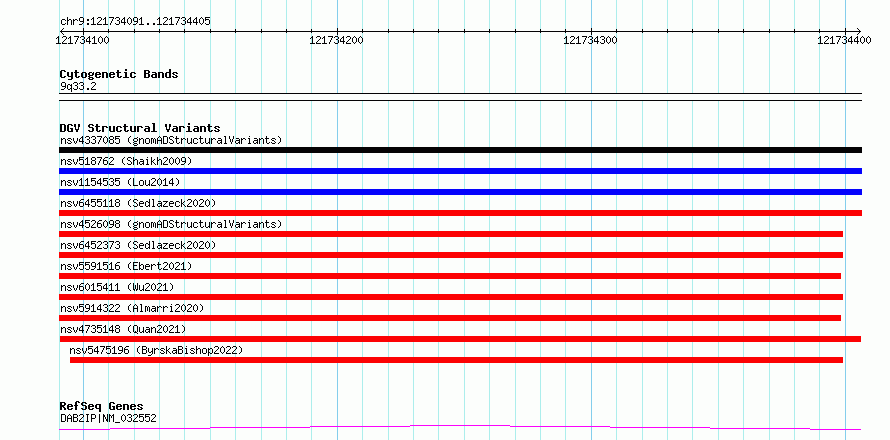This screenshot has height=440, width=890.
Task: Click ruler position 121734200
Action: click(x=337, y=40)
